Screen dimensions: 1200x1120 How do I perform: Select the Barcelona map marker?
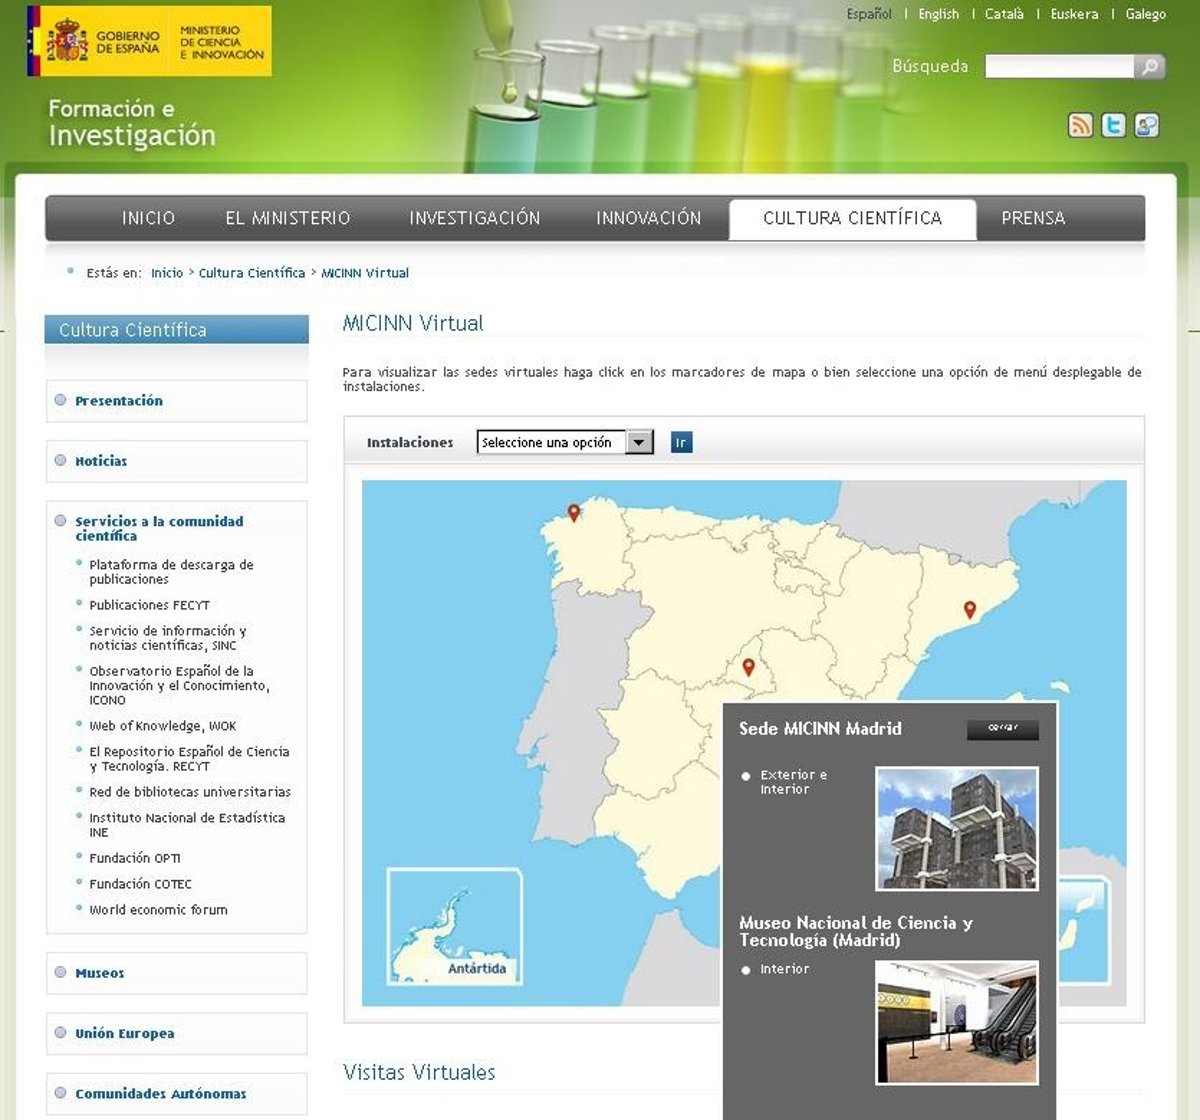(x=969, y=609)
